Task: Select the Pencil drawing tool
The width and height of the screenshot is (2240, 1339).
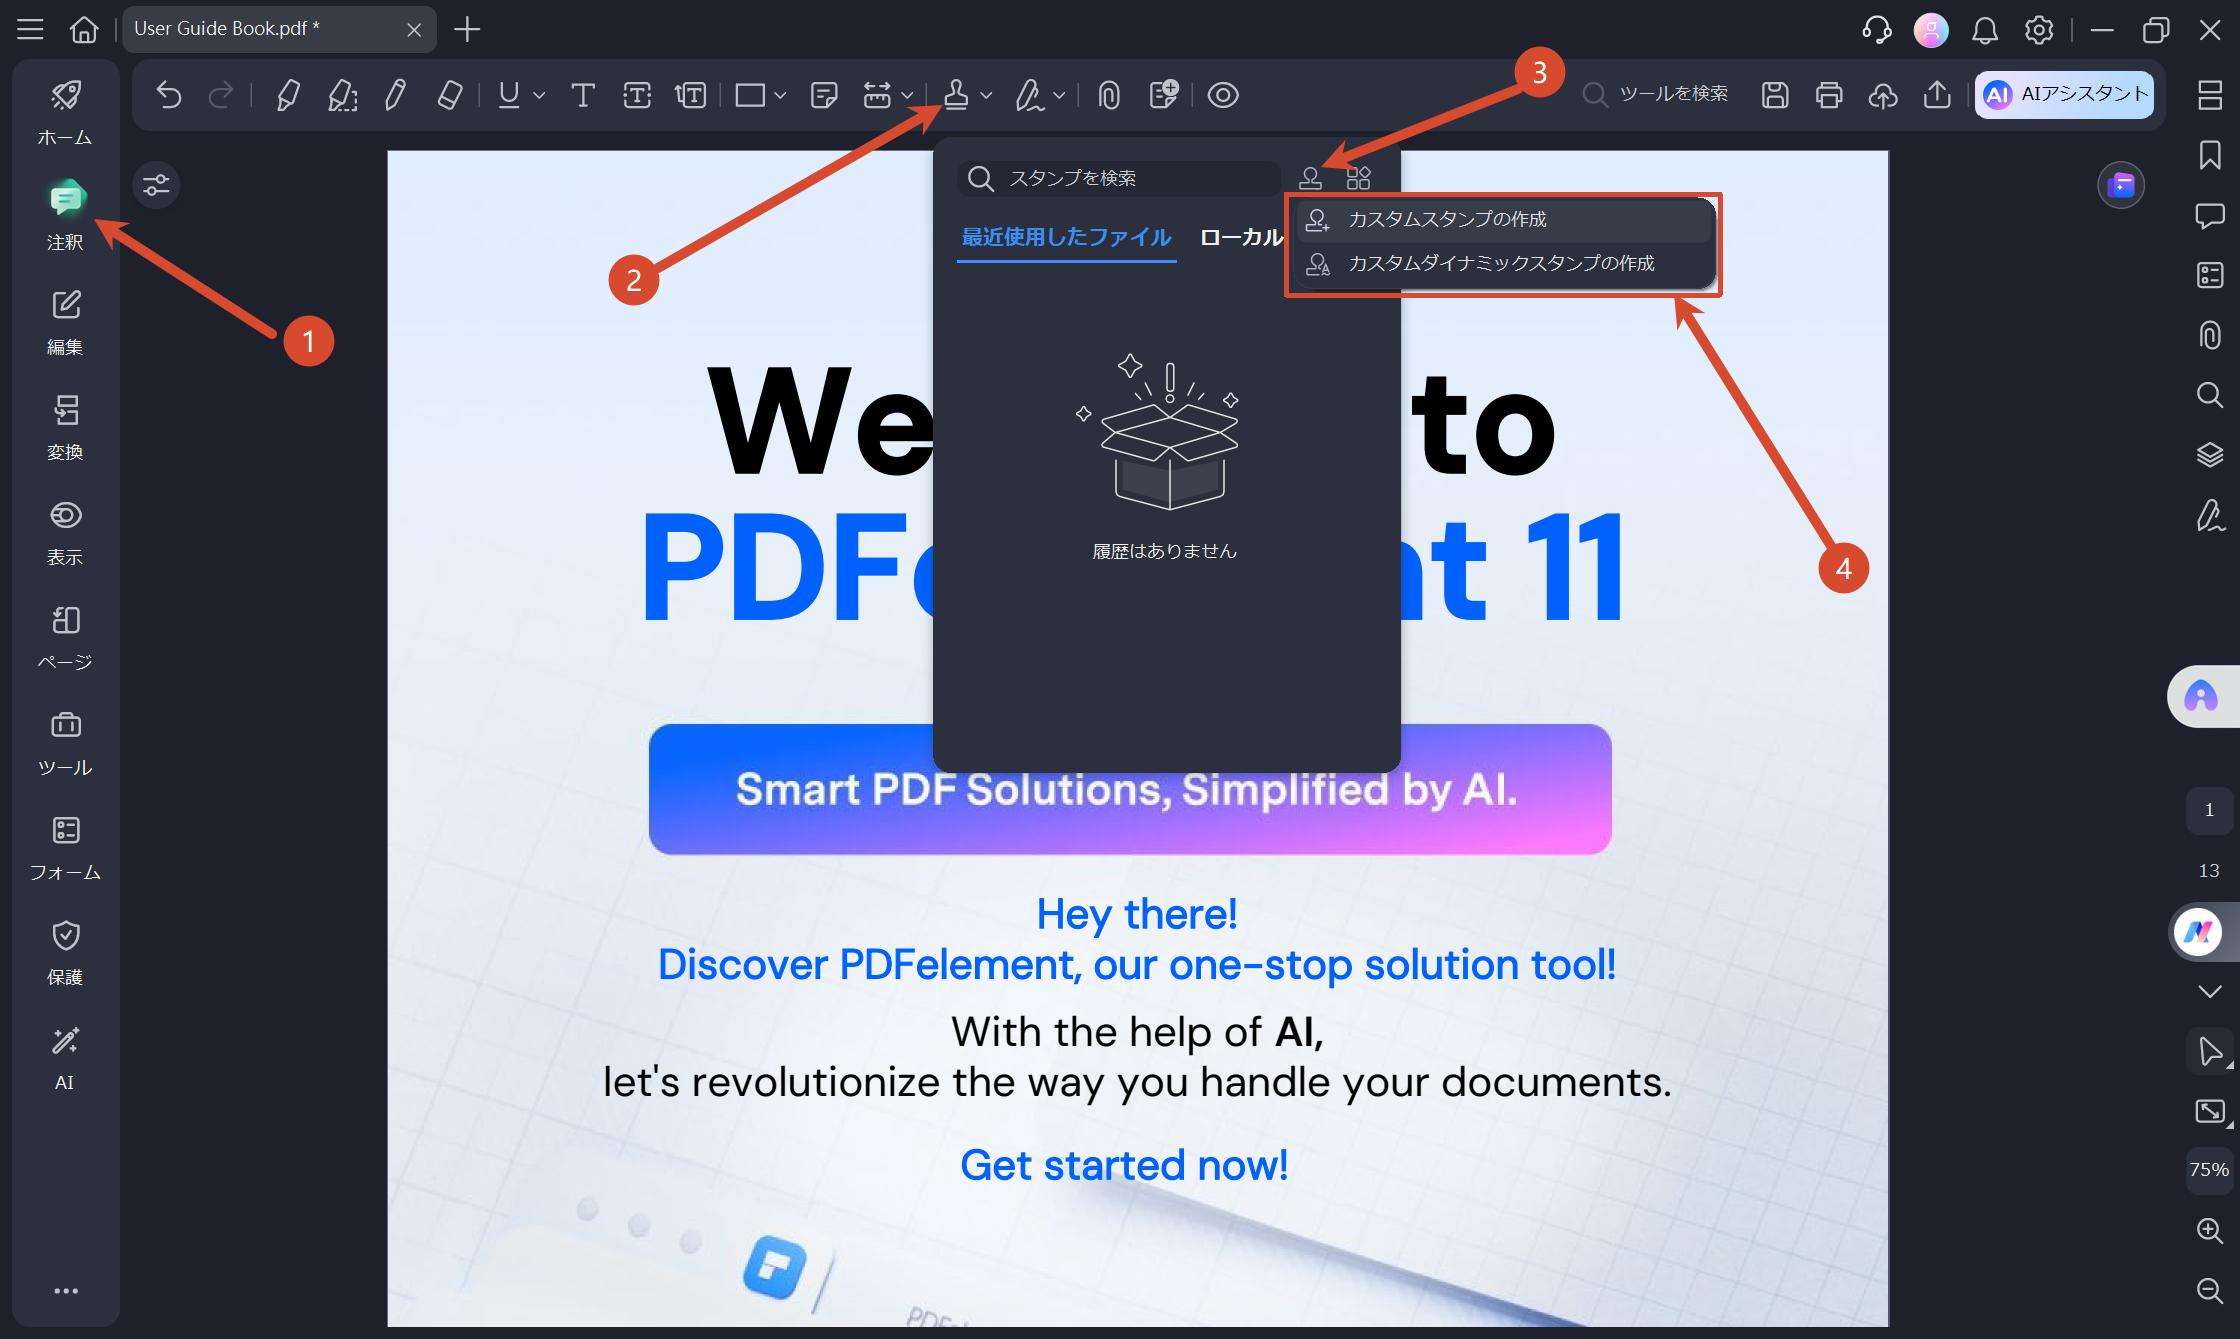Action: (396, 95)
